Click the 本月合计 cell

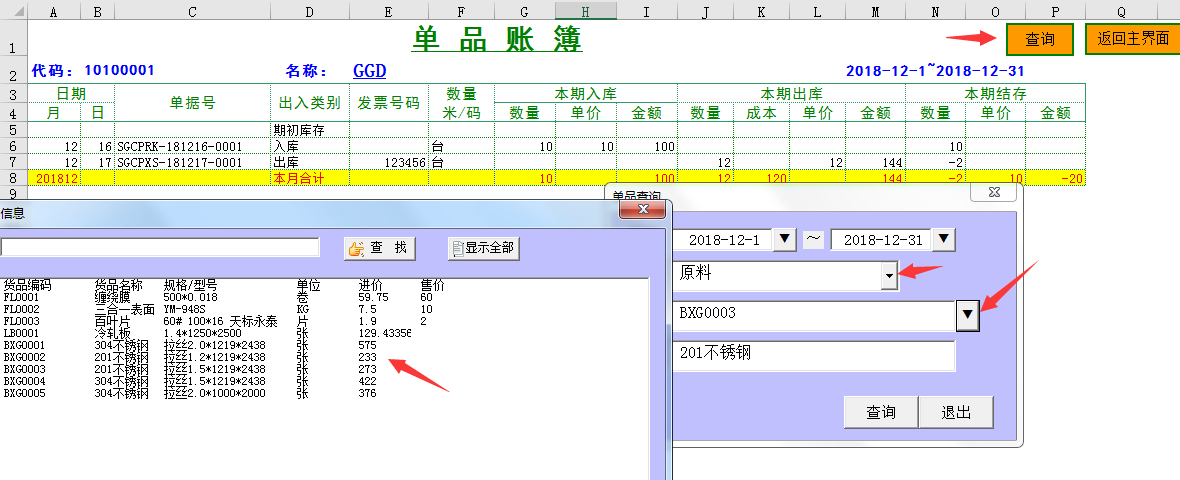pyautogui.click(x=310, y=178)
